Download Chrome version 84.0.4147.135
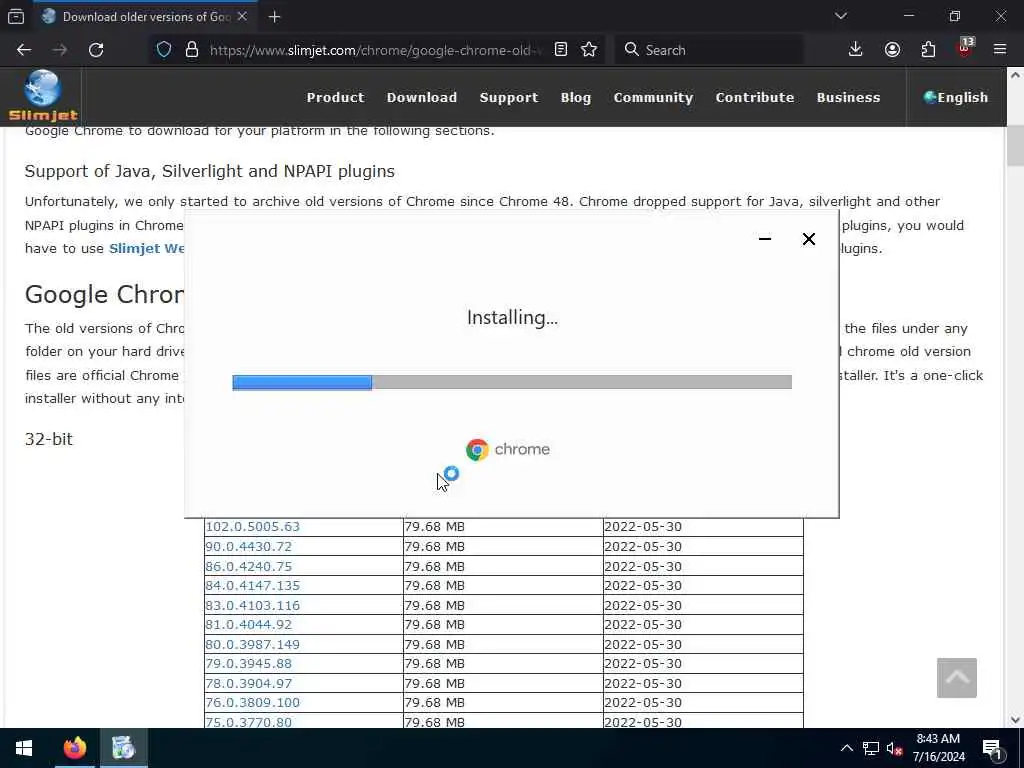1024x768 pixels. 252,586
